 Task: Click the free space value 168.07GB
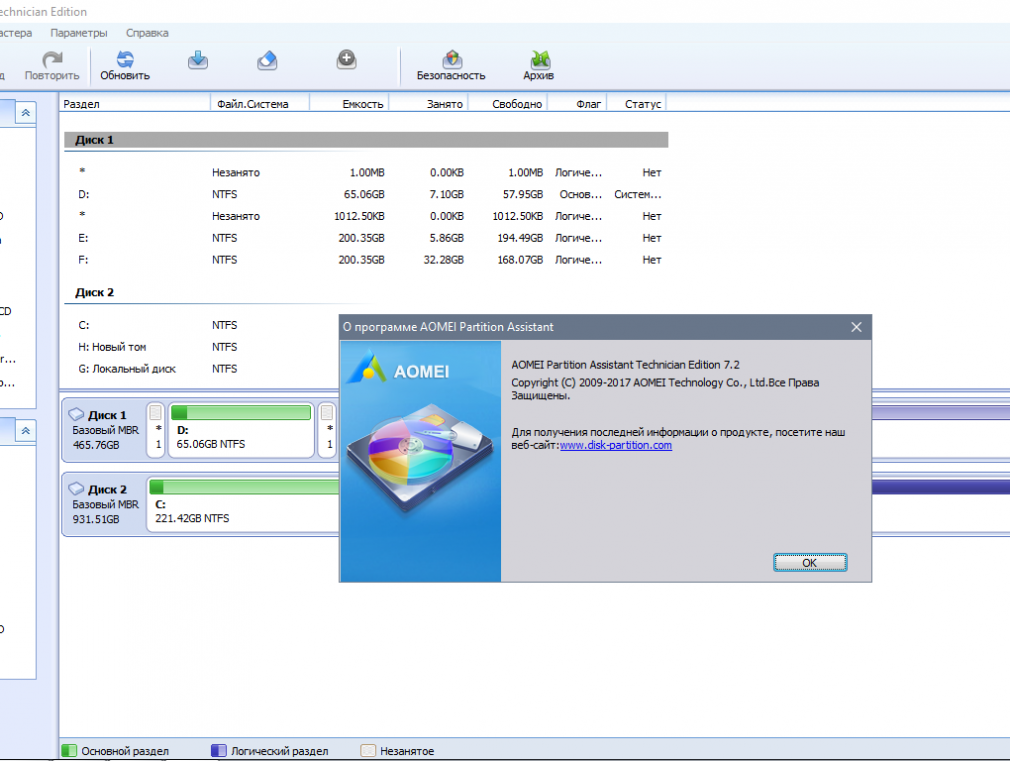tap(520, 260)
